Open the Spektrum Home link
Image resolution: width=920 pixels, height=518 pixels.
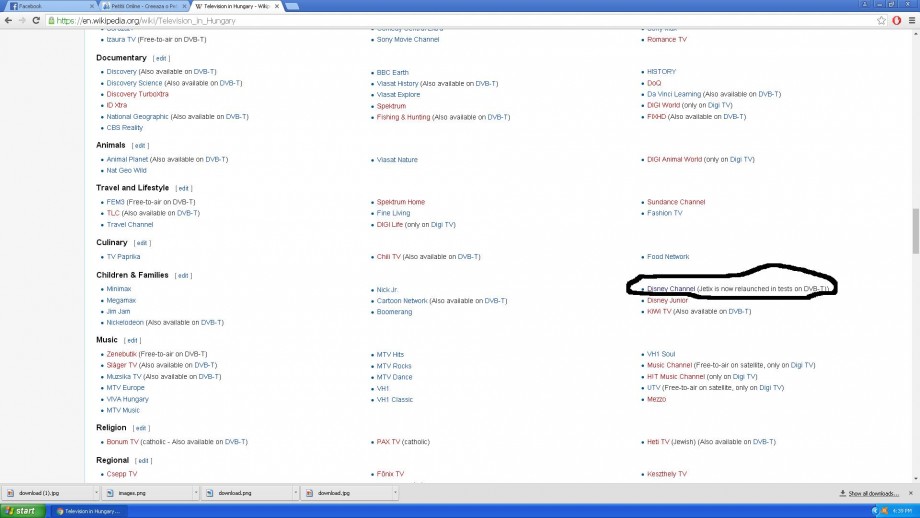(401, 202)
